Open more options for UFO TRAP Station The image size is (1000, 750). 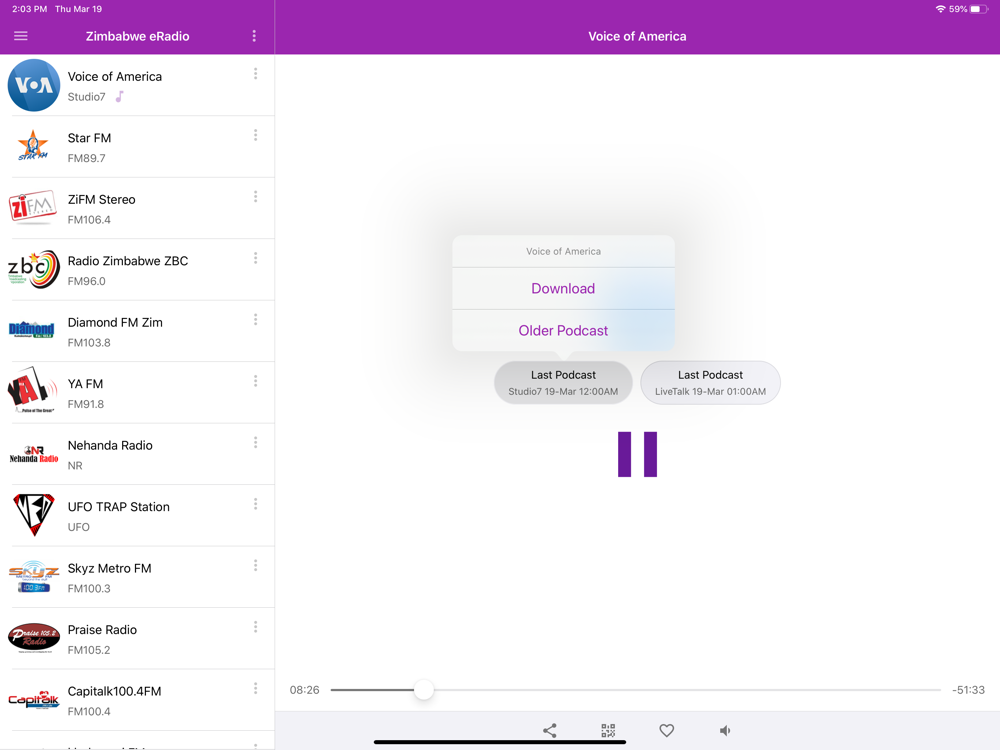tap(256, 504)
